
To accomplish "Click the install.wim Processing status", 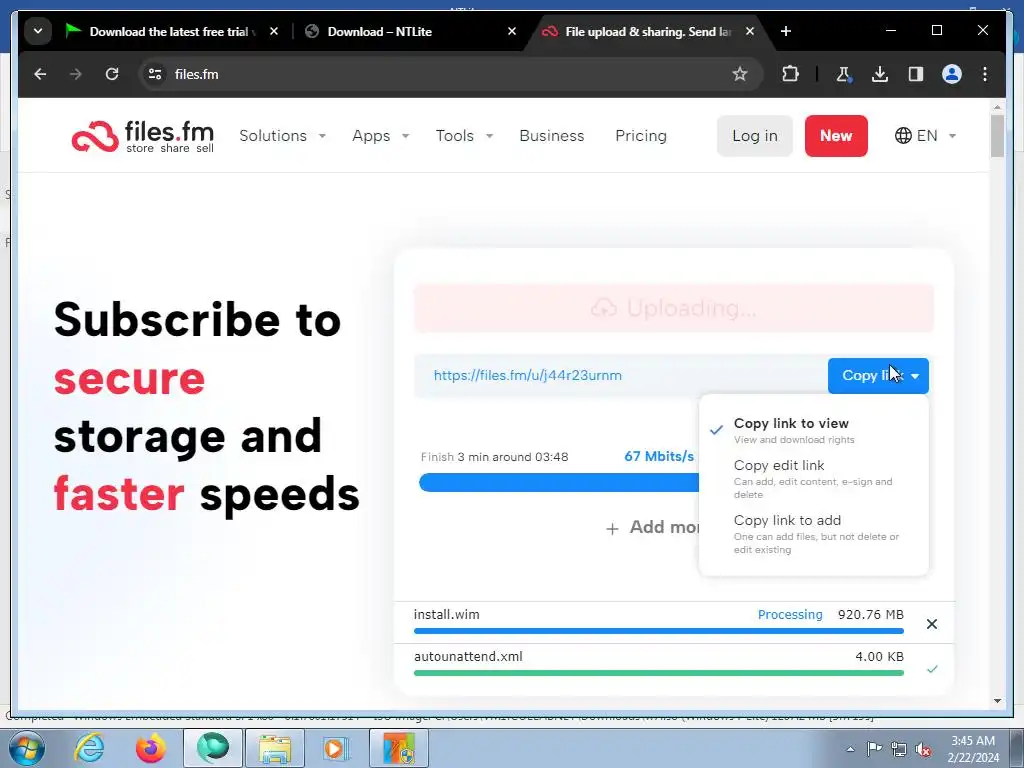I will pyautogui.click(x=790, y=615).
